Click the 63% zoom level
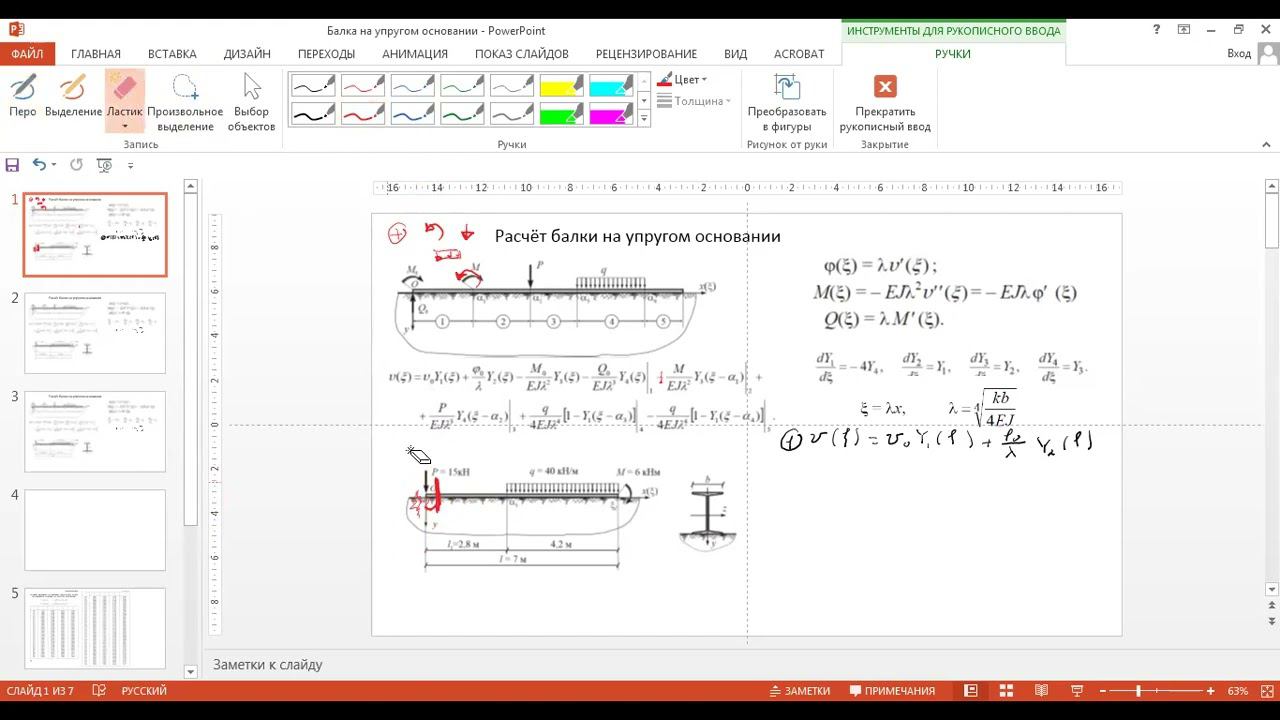1280x720 pixels. (1238, 691)
